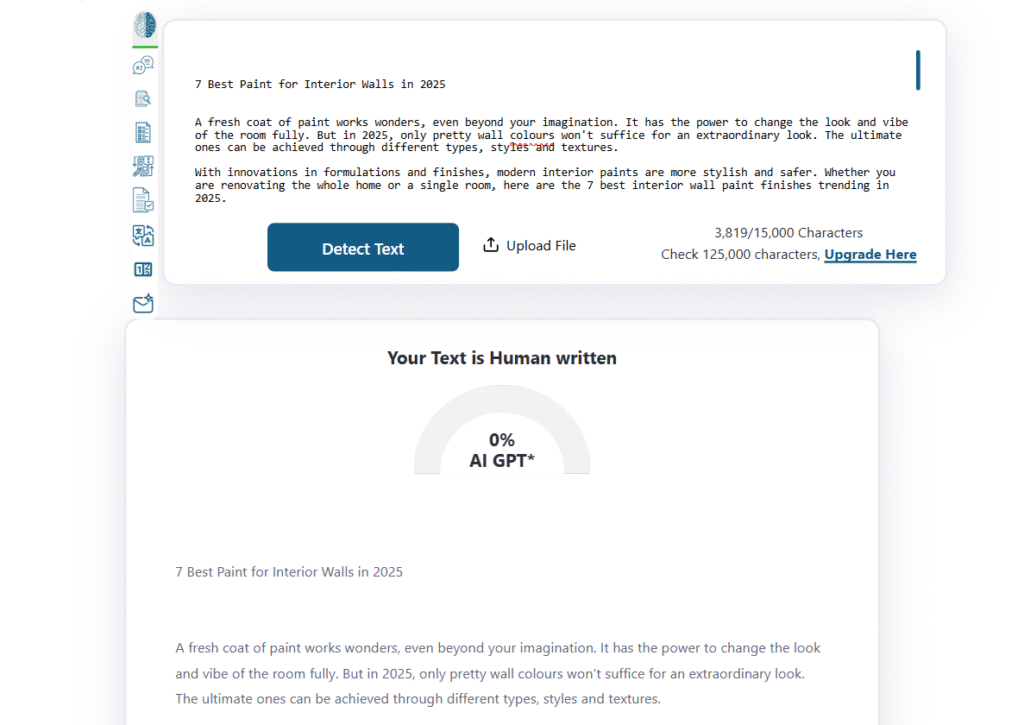Follow the Upgrade Here link
Image resolution: width=1024 pixels, height=725 pixels.
point(870,255)
